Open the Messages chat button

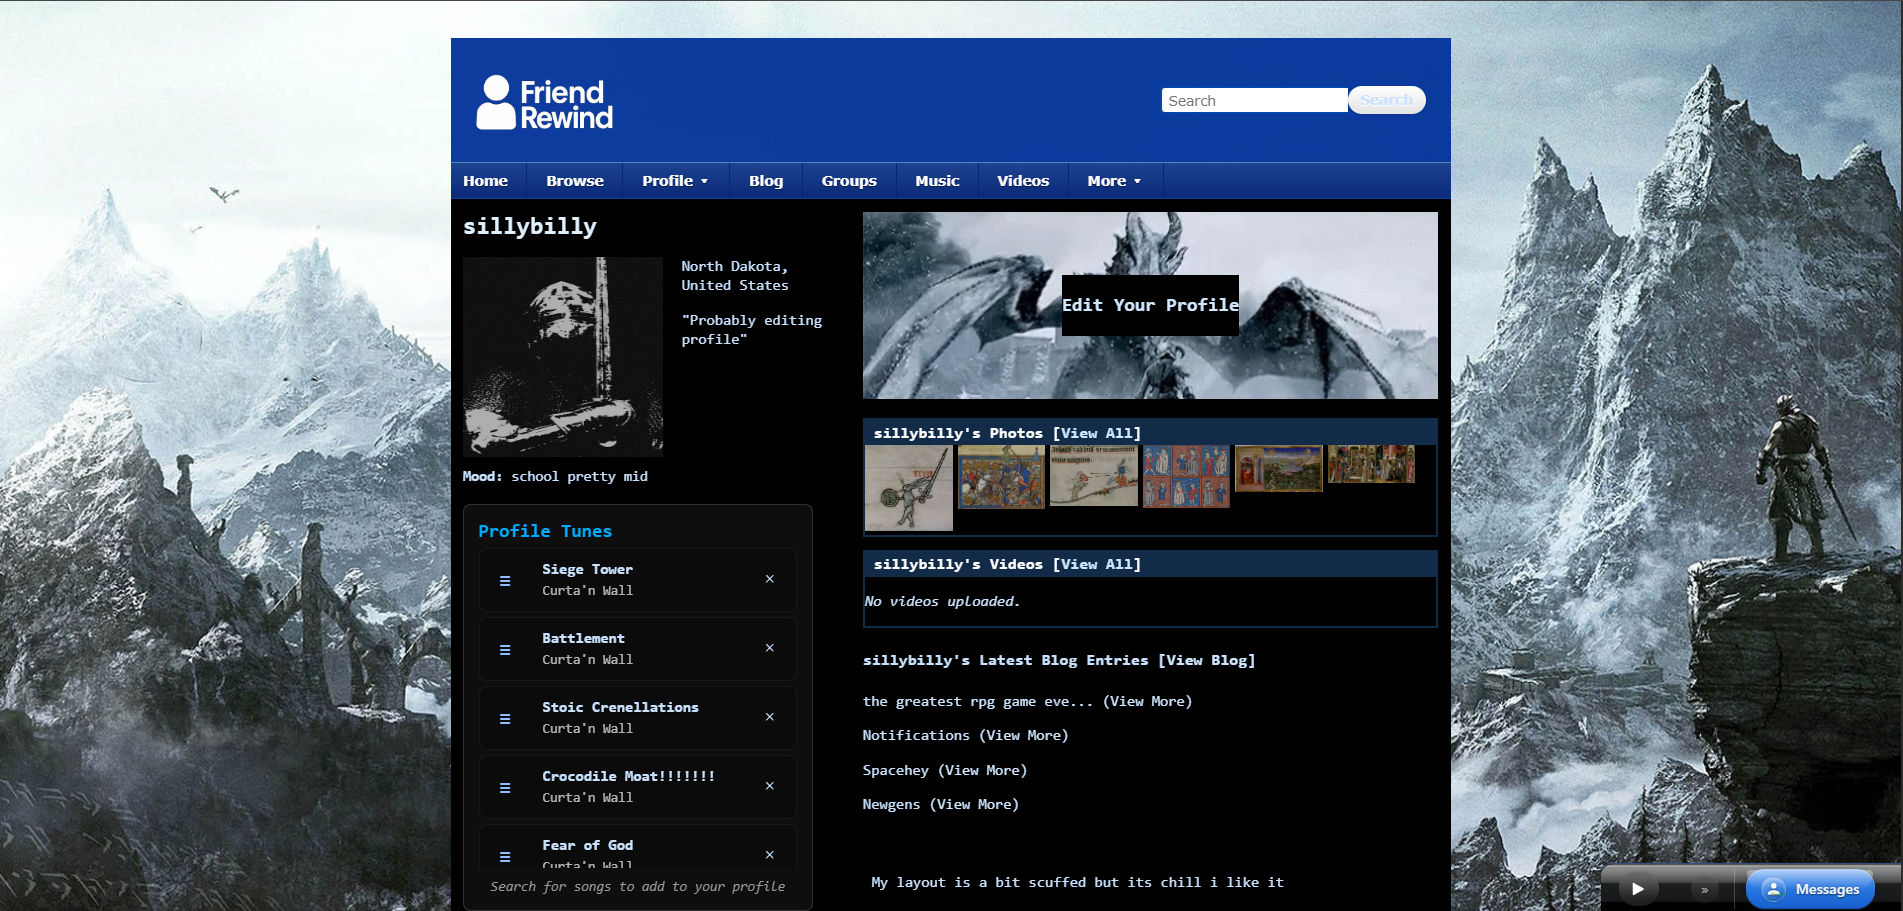click(1810, 889)
